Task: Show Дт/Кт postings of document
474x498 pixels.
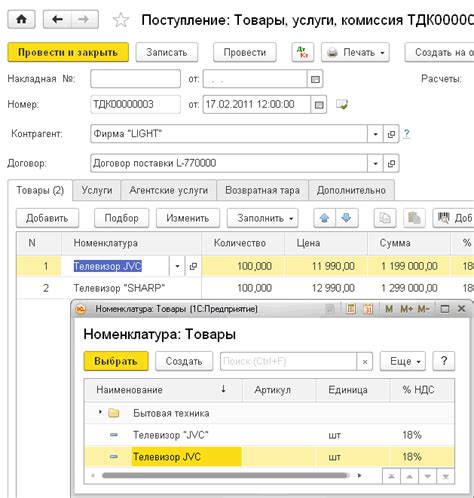Action: (x=303, y=52)
